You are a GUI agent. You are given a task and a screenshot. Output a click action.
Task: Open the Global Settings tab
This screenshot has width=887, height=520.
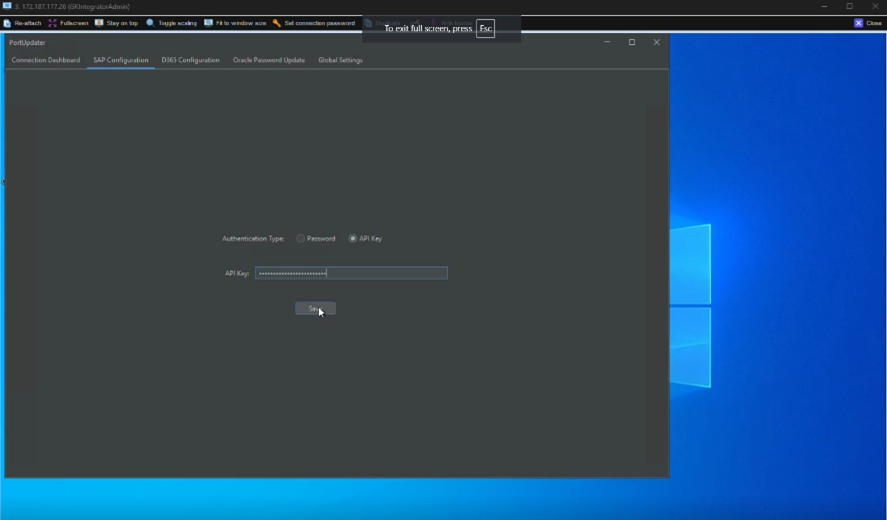(x=340, y=60)
